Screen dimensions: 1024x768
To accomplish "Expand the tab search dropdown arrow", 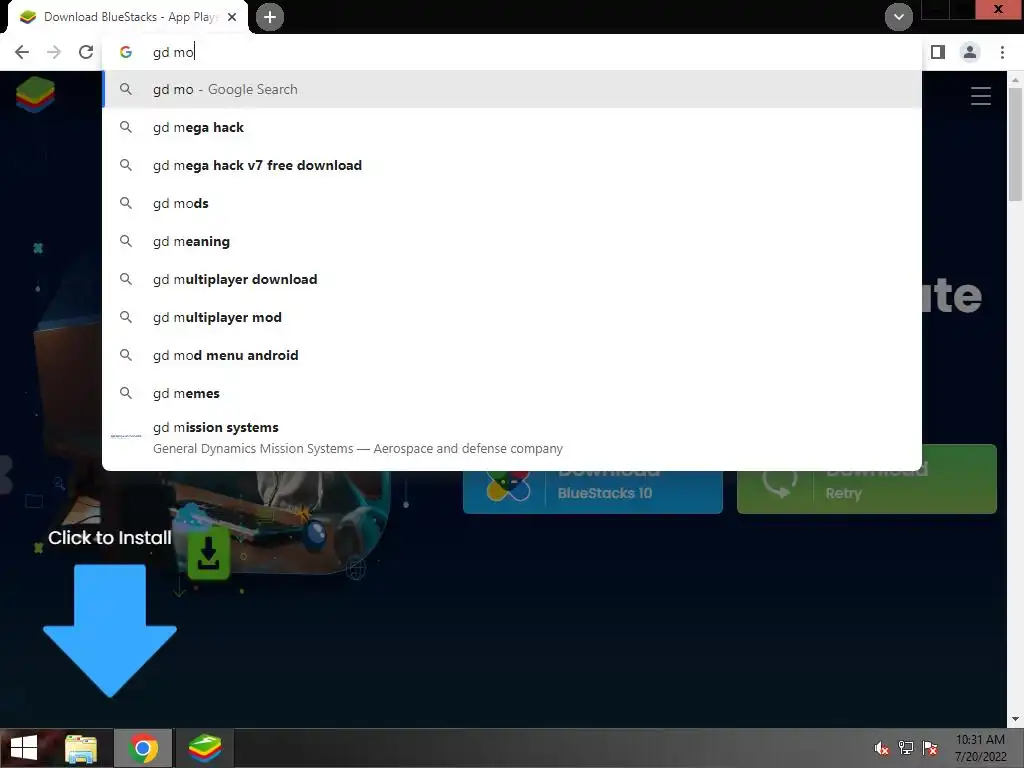I will click(899, 17).
